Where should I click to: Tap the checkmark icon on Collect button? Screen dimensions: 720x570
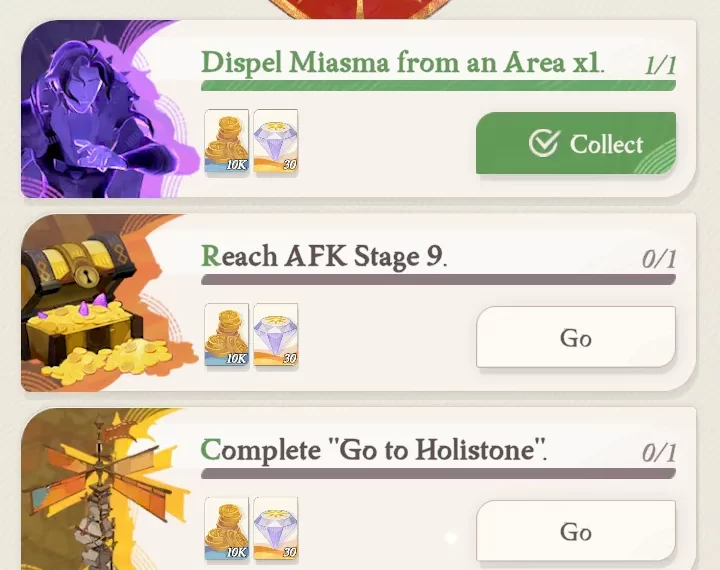544,143
